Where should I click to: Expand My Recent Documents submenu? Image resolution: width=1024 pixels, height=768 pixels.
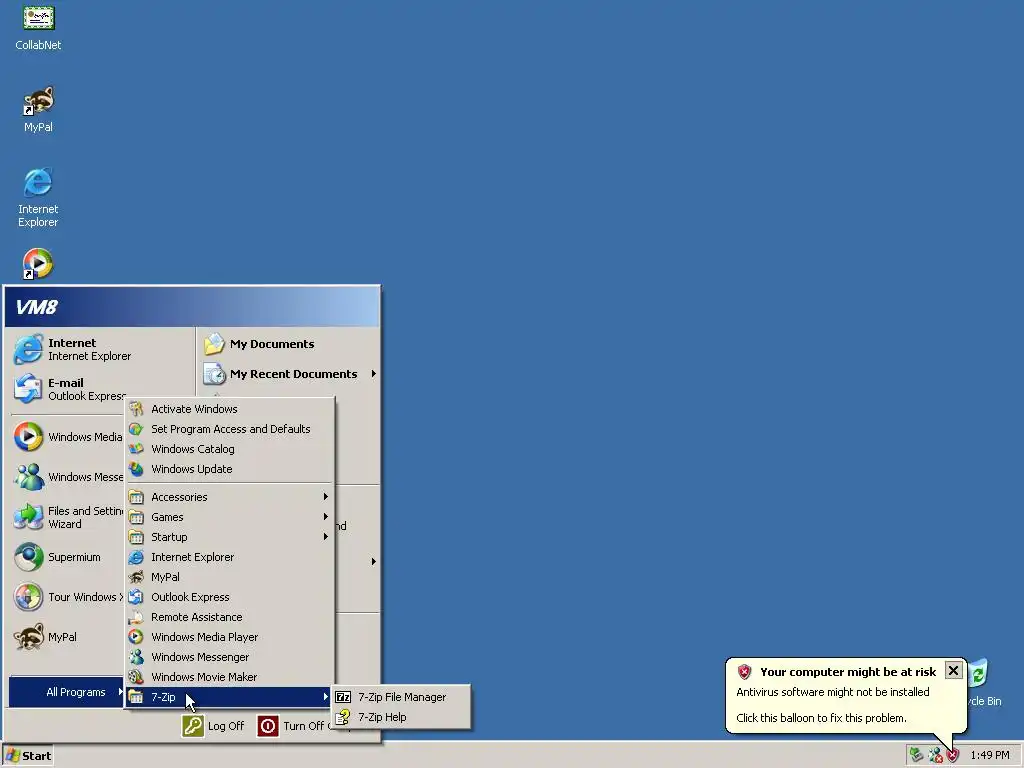290,374
